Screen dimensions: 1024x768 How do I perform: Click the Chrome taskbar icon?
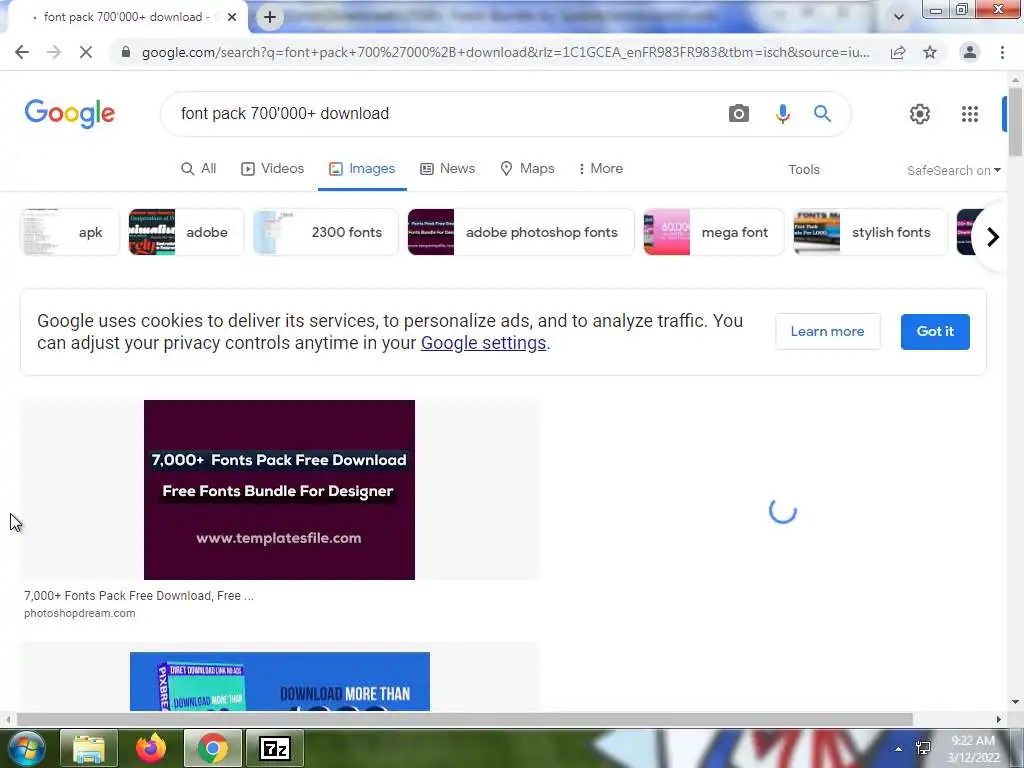click(x=213, y=748)
